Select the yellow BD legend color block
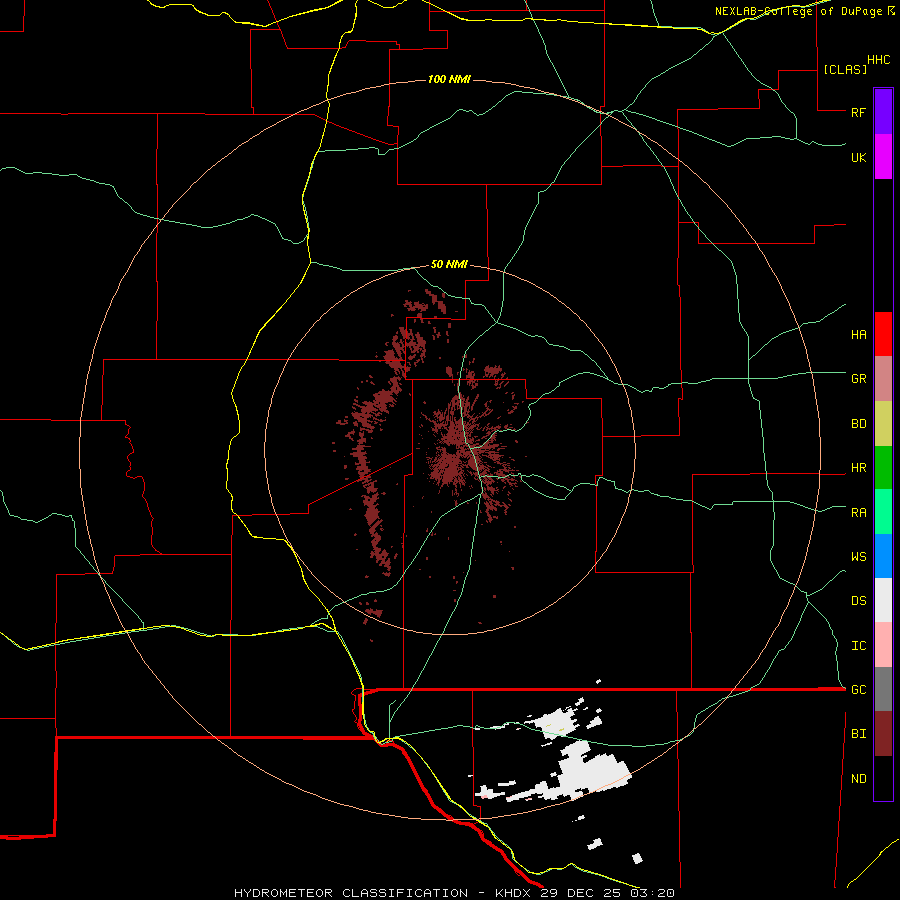The width and height of the screenshot is (900, 900). [x=883, y=424]
